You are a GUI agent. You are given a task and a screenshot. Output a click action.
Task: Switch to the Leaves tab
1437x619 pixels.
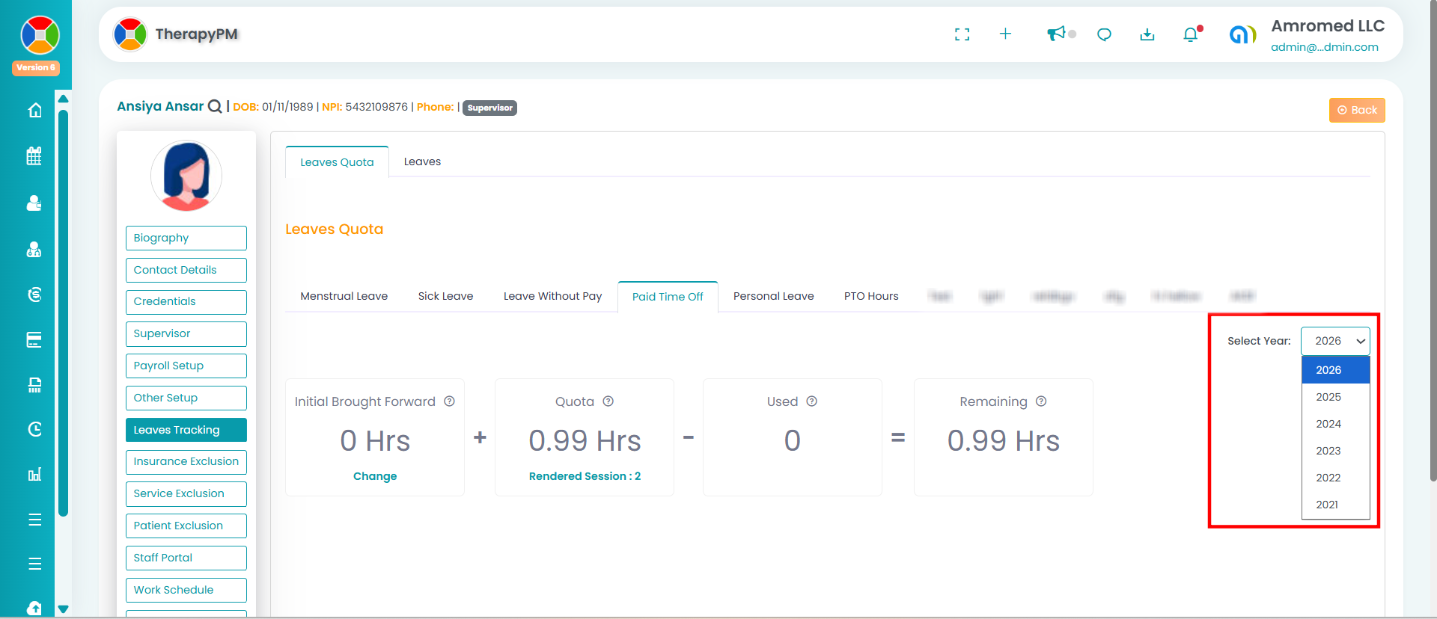(422, 161)
